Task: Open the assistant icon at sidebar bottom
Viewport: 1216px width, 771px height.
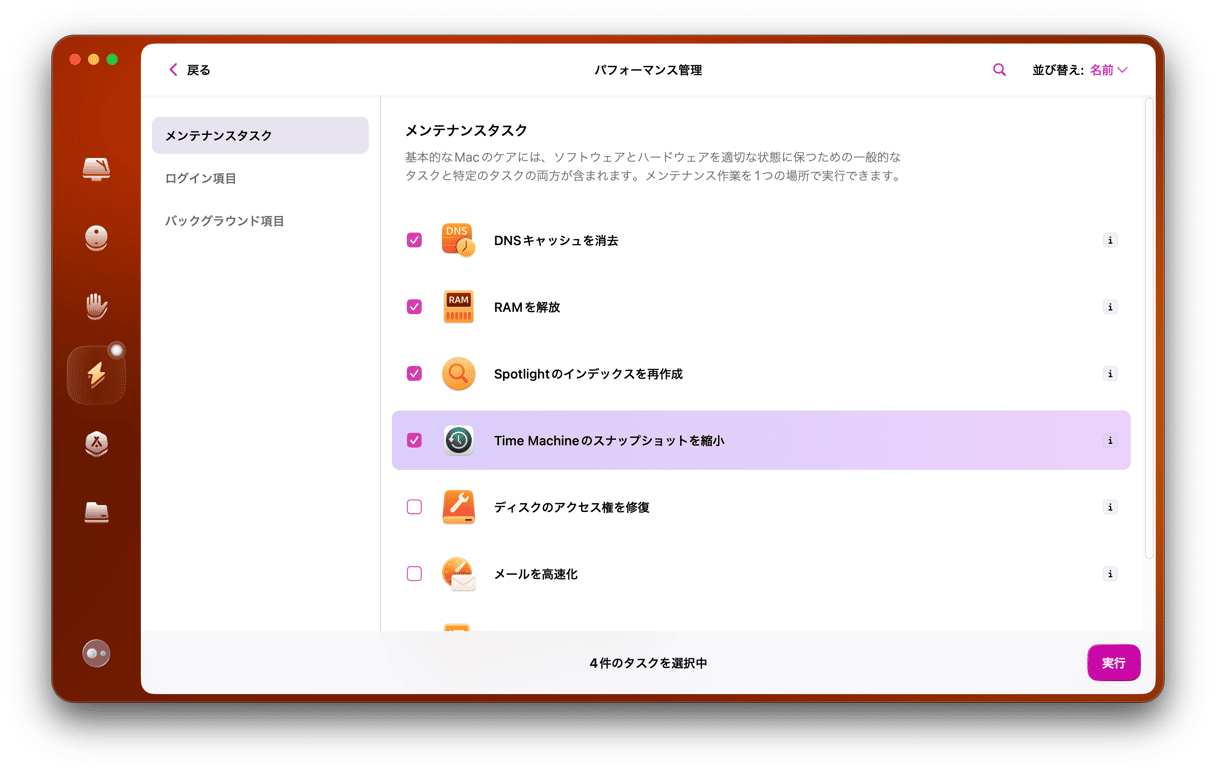Action: 96,653
